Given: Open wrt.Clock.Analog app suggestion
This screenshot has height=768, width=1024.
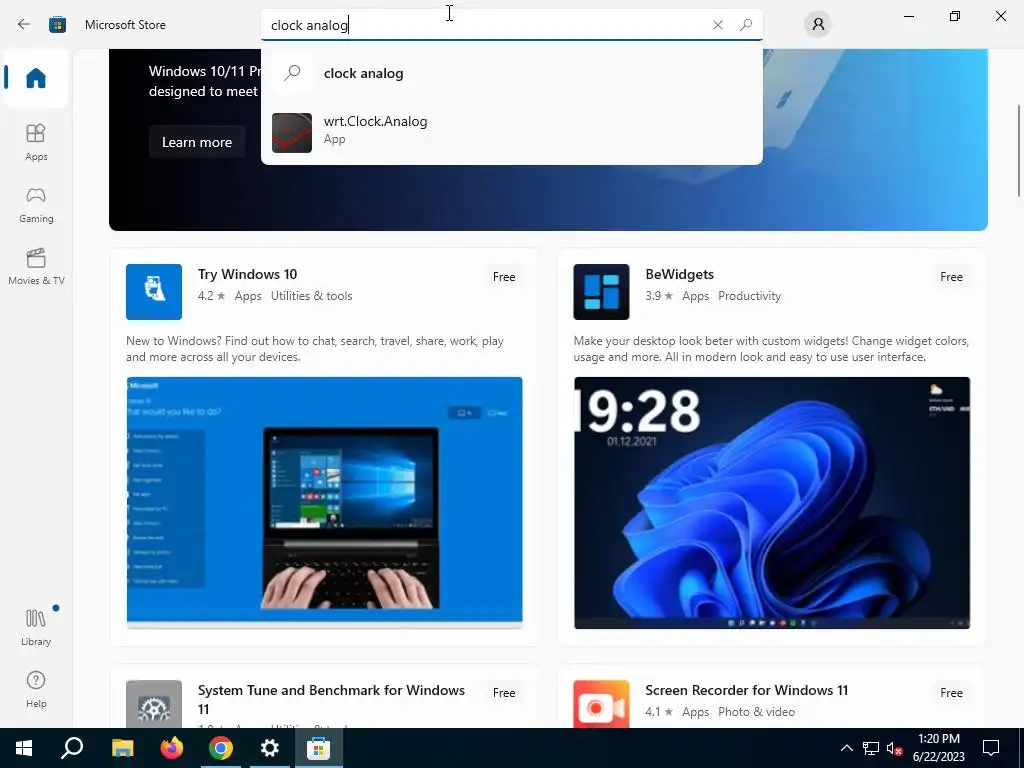Looking at the screenshot, I should tap(511, 131).
